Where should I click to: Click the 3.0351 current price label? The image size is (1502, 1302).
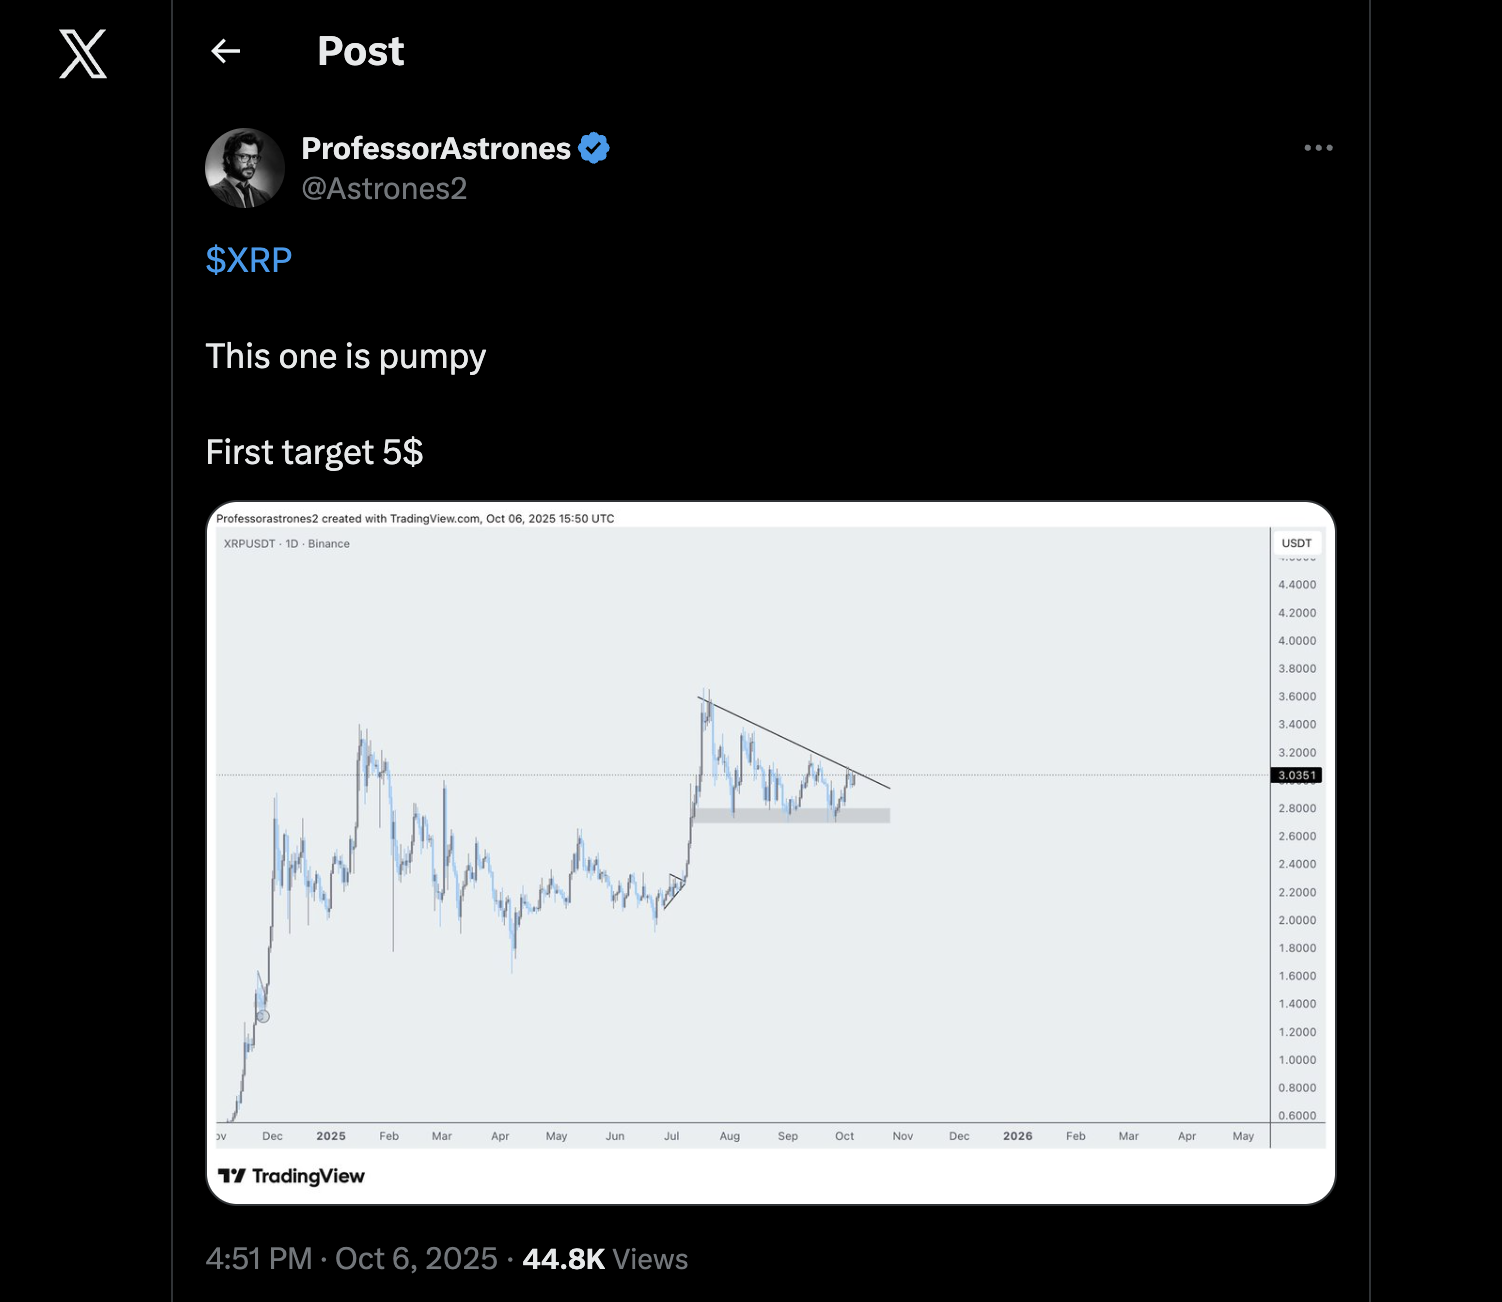pos(1296,775)
